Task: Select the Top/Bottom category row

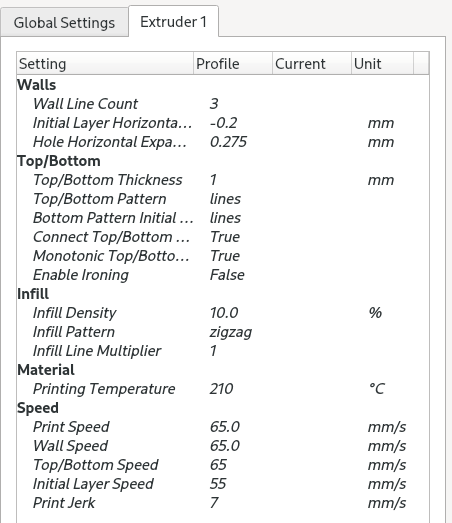Action: [223, 161]
